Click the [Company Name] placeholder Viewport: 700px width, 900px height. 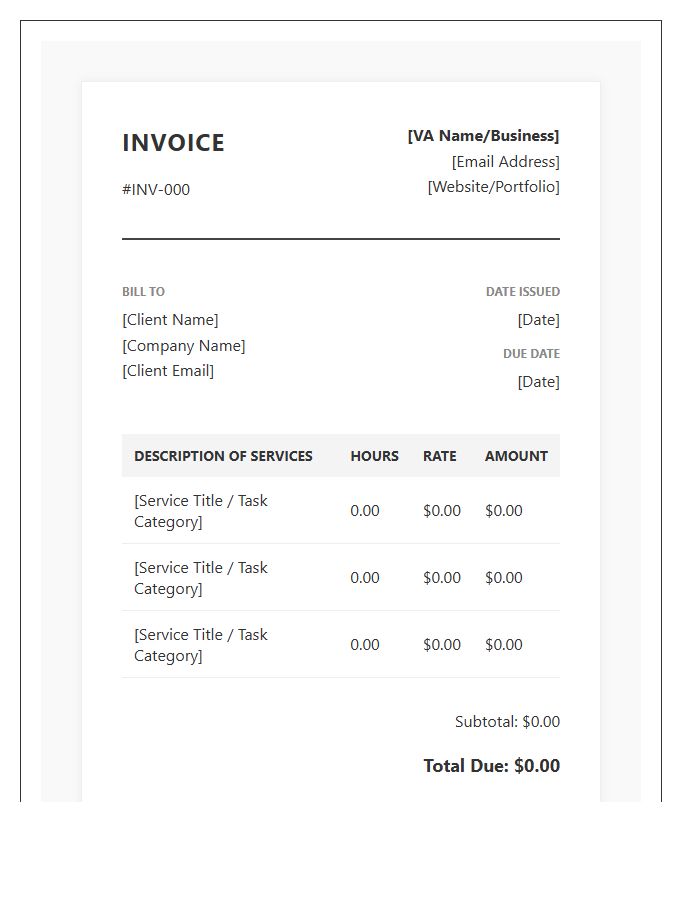tap(184, 346)
